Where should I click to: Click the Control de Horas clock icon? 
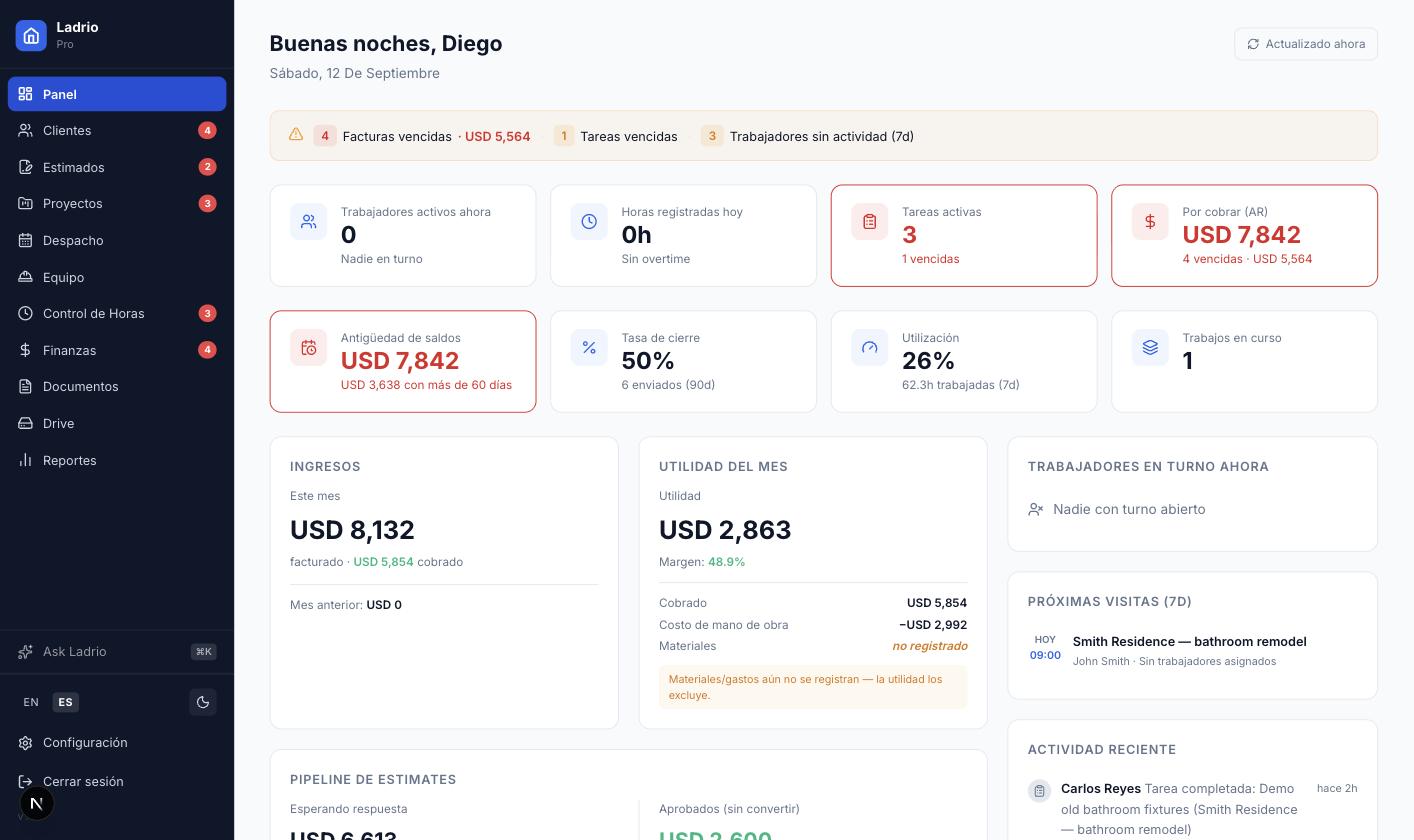tap(26, 313)
